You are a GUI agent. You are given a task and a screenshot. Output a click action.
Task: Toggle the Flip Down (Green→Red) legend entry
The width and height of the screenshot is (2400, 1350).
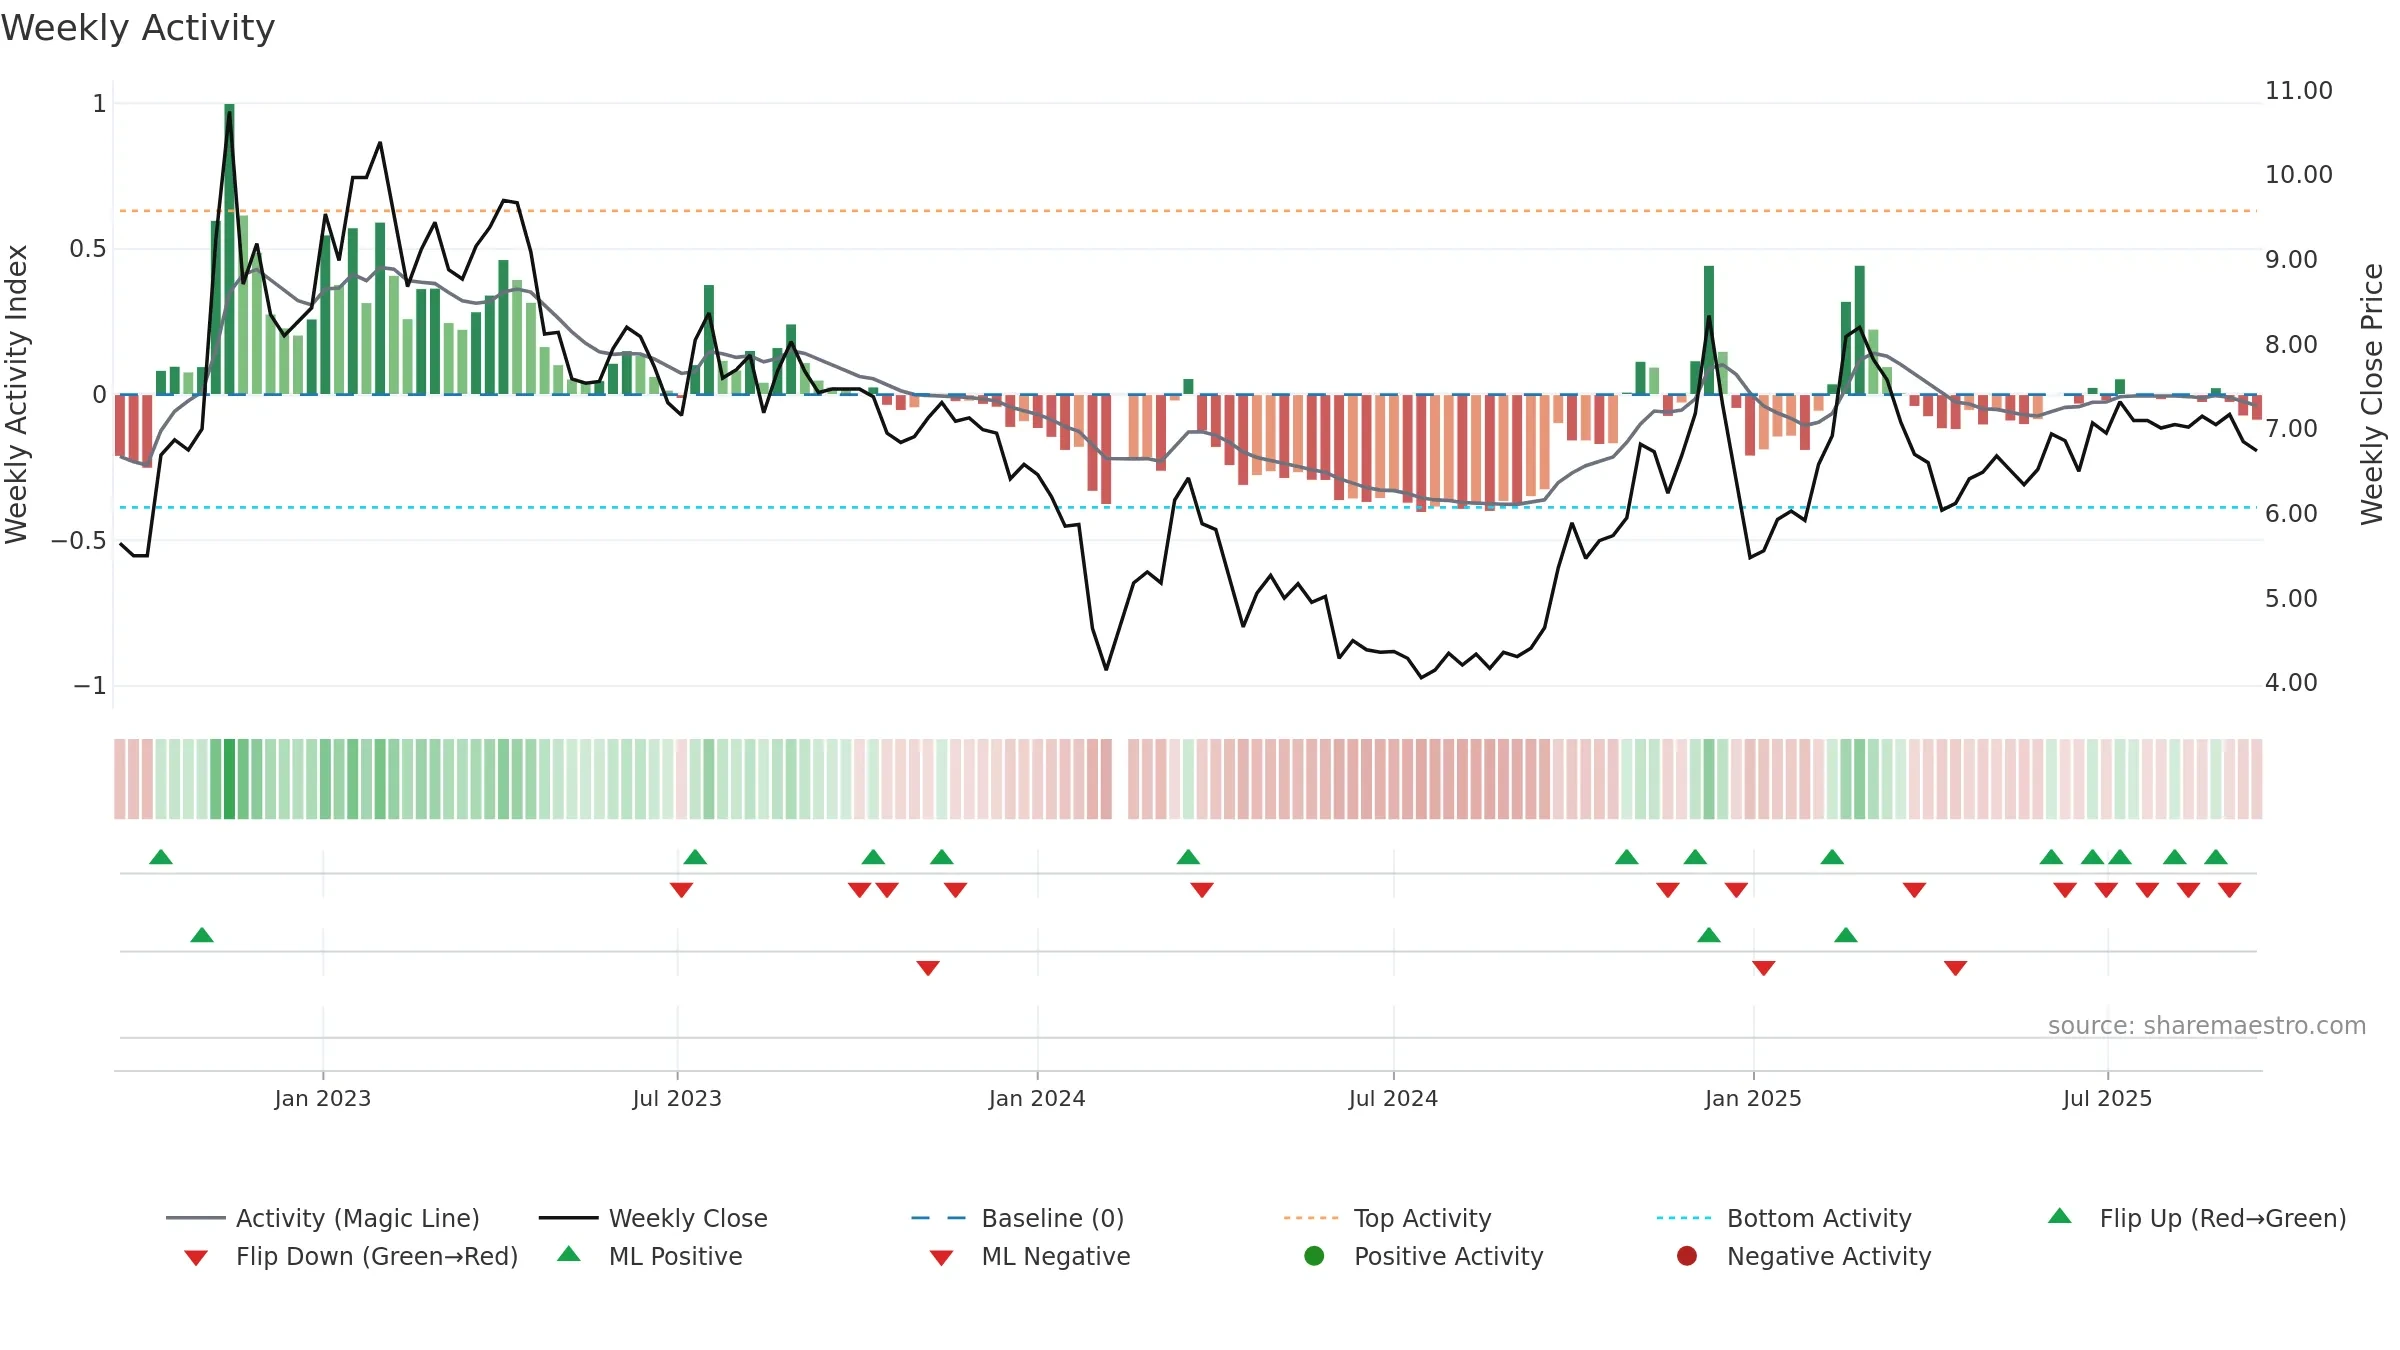351,1256
